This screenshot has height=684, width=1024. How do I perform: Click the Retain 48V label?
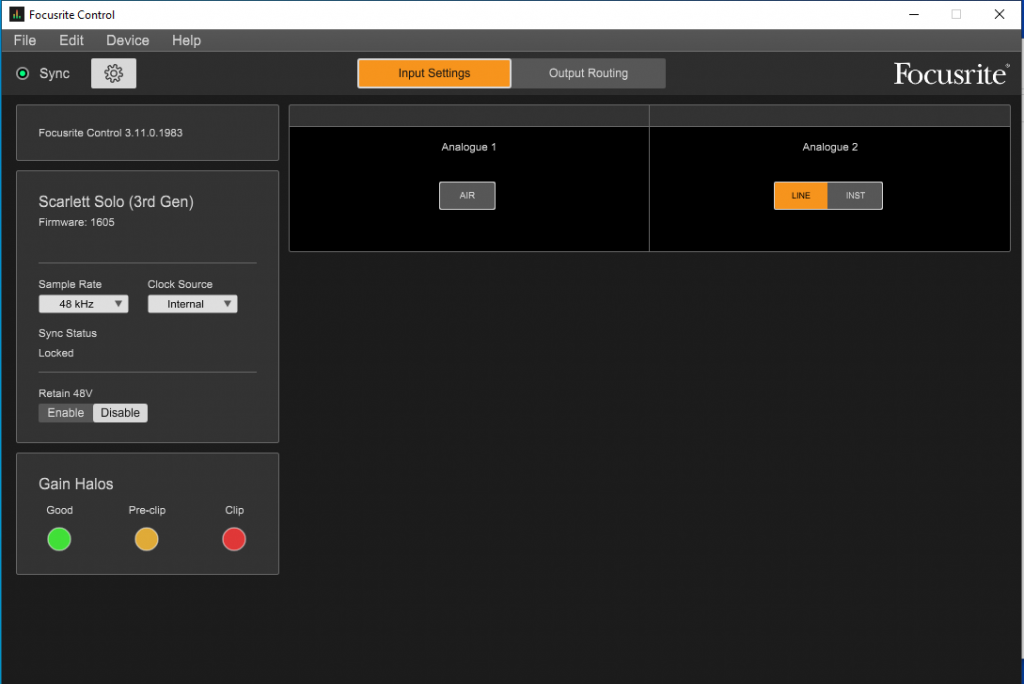point(65,393)
